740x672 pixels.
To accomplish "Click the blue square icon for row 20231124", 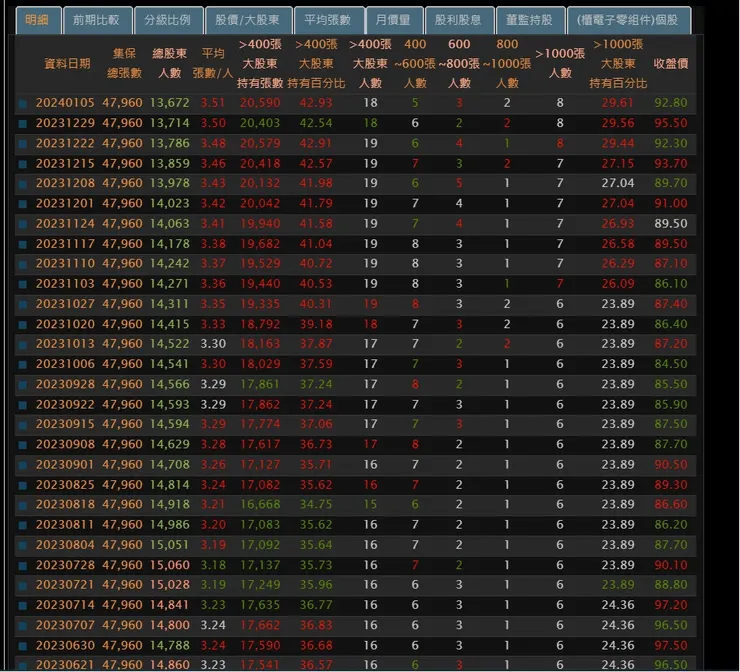I will 22,224.
